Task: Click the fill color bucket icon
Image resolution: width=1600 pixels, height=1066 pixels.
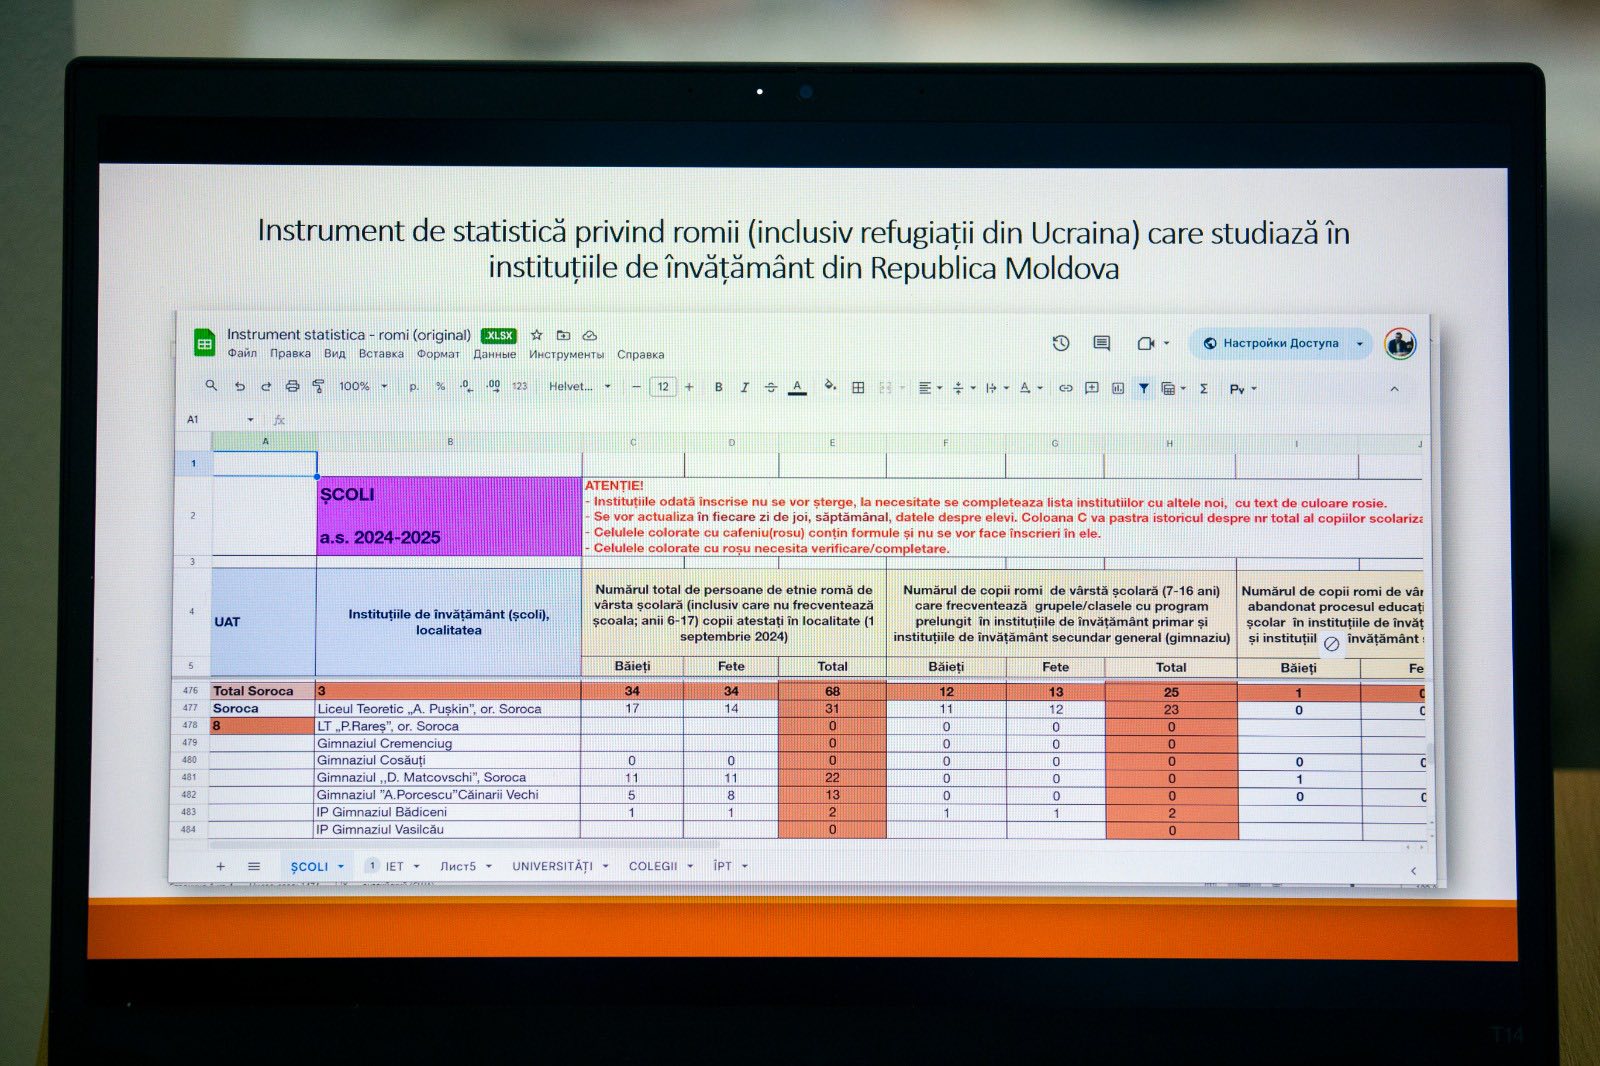Action: (x=829, y=386)
